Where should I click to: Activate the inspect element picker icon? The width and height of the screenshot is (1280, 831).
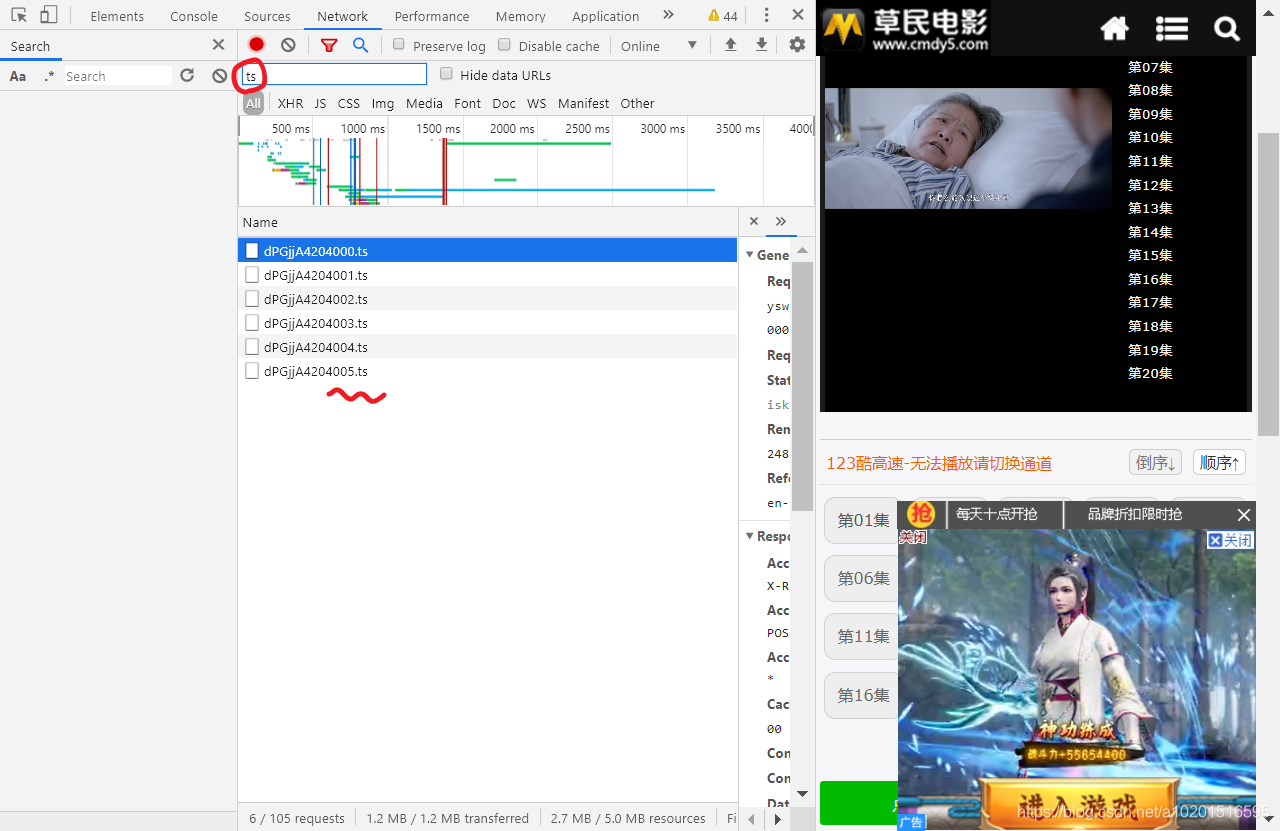[x=19, y=15]
